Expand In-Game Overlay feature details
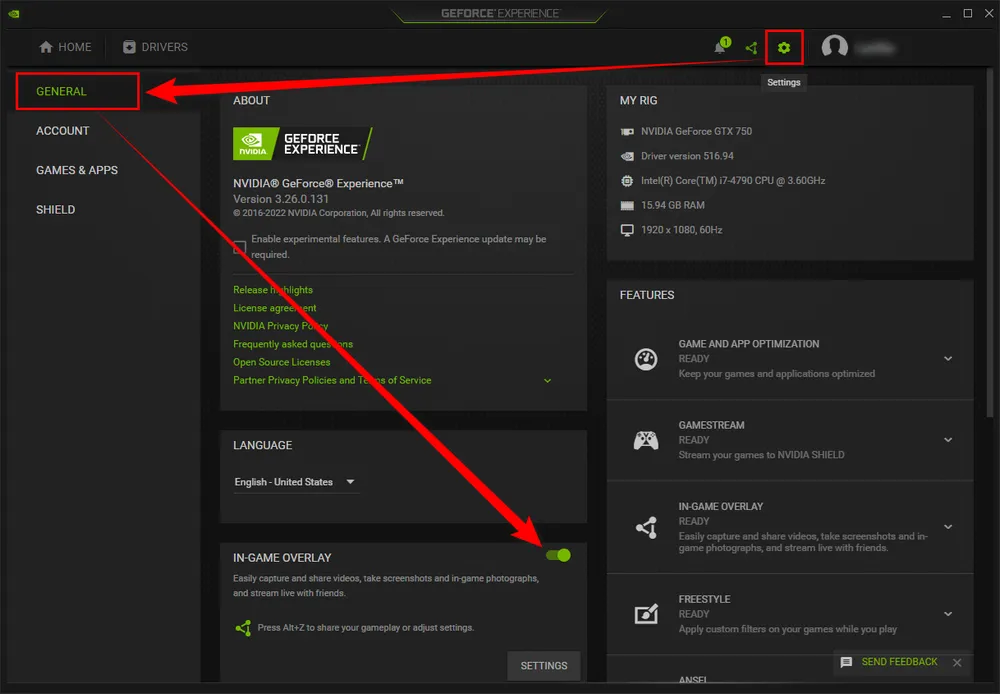The width and height of the screenshot is (1000, 694). [x=948, y=527]
